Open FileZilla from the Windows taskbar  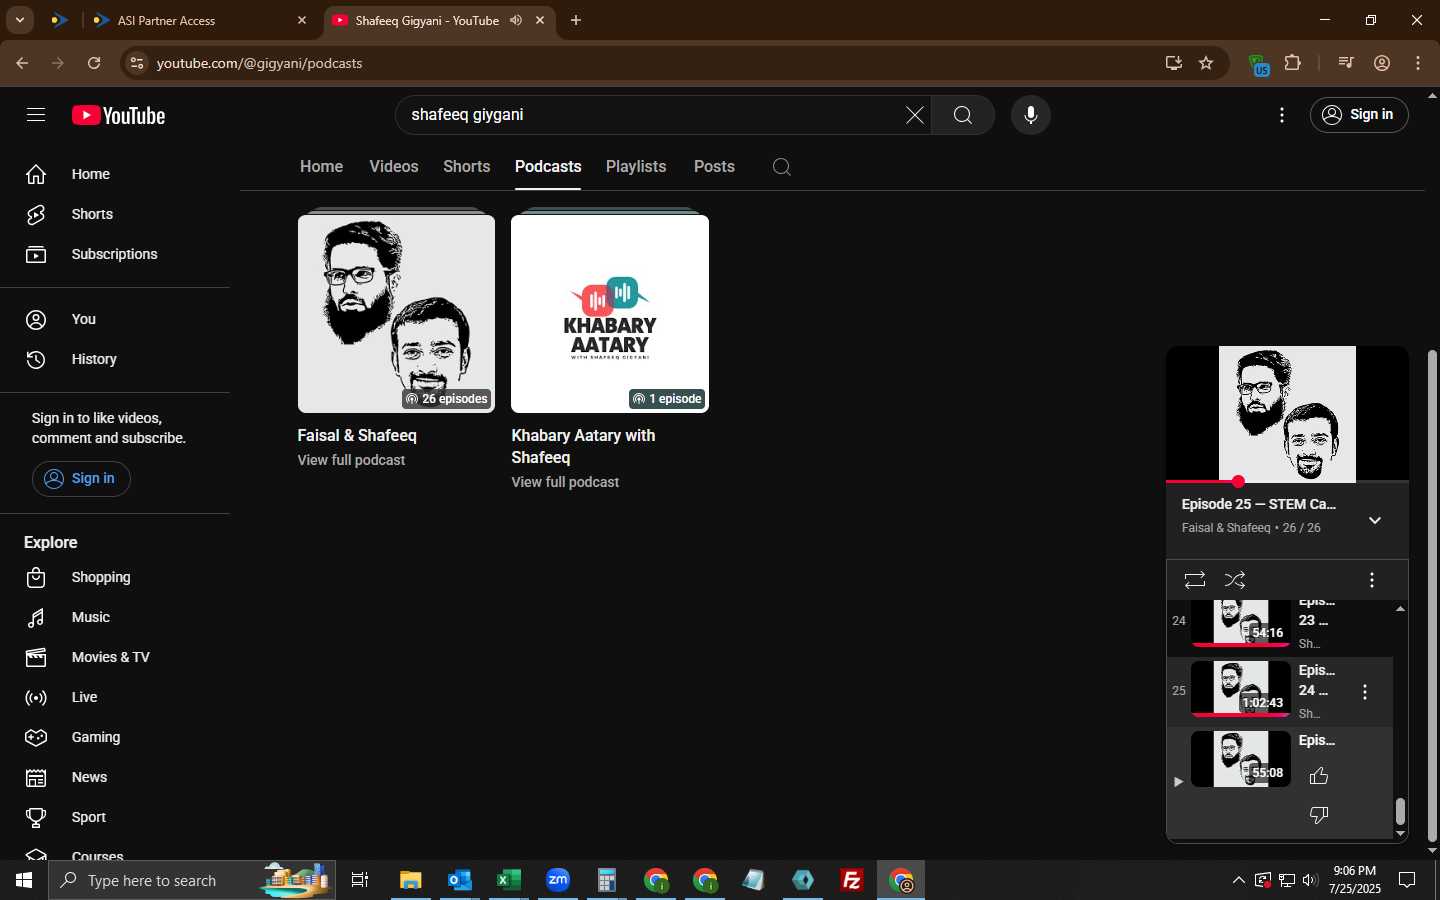pyautogui.click(x=852, y=880)
